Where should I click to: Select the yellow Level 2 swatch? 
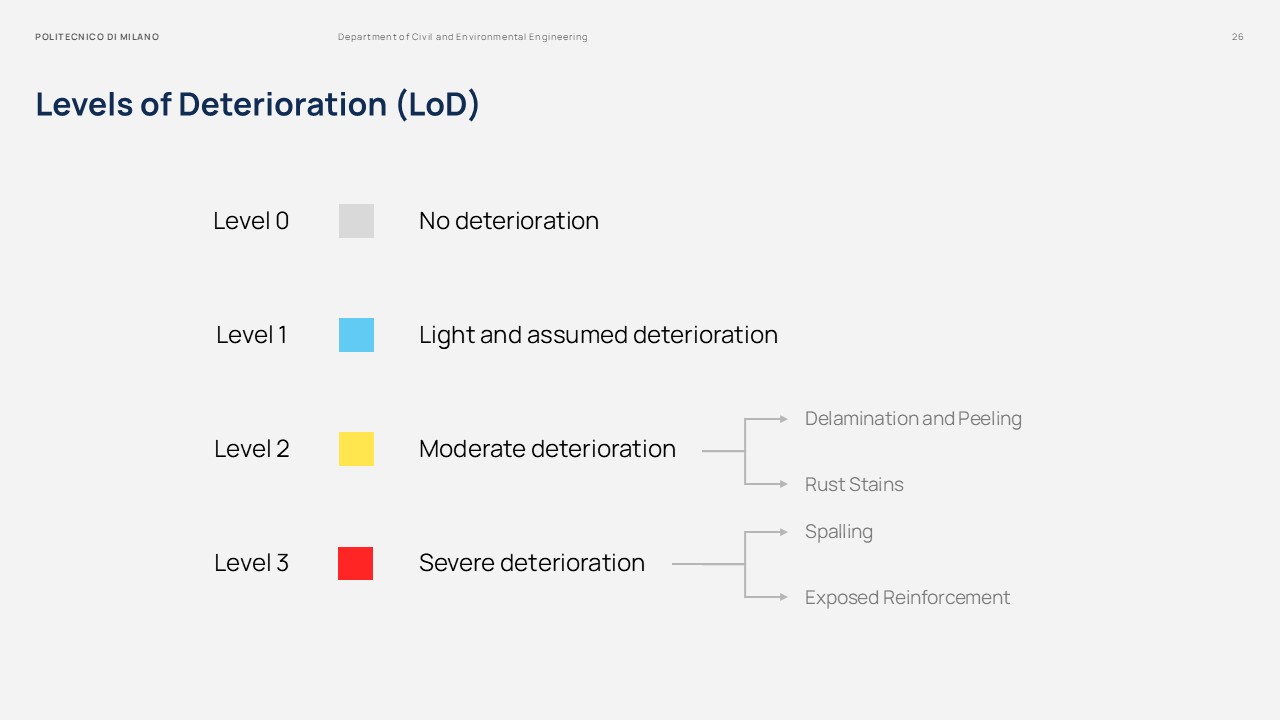pyautogui.click(x=356, y=449)
